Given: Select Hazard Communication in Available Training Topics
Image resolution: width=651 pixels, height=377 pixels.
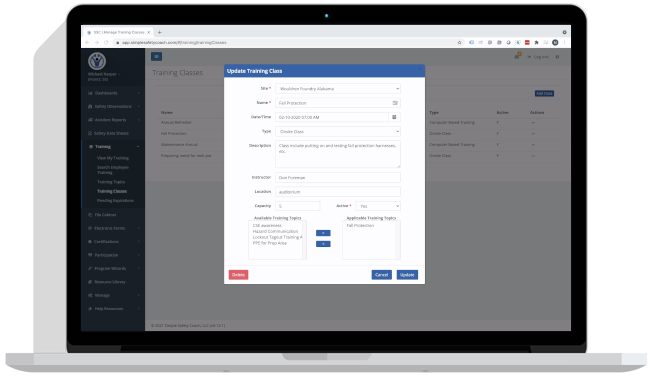Looking at the screenshot, I should (x=275, y=231).
